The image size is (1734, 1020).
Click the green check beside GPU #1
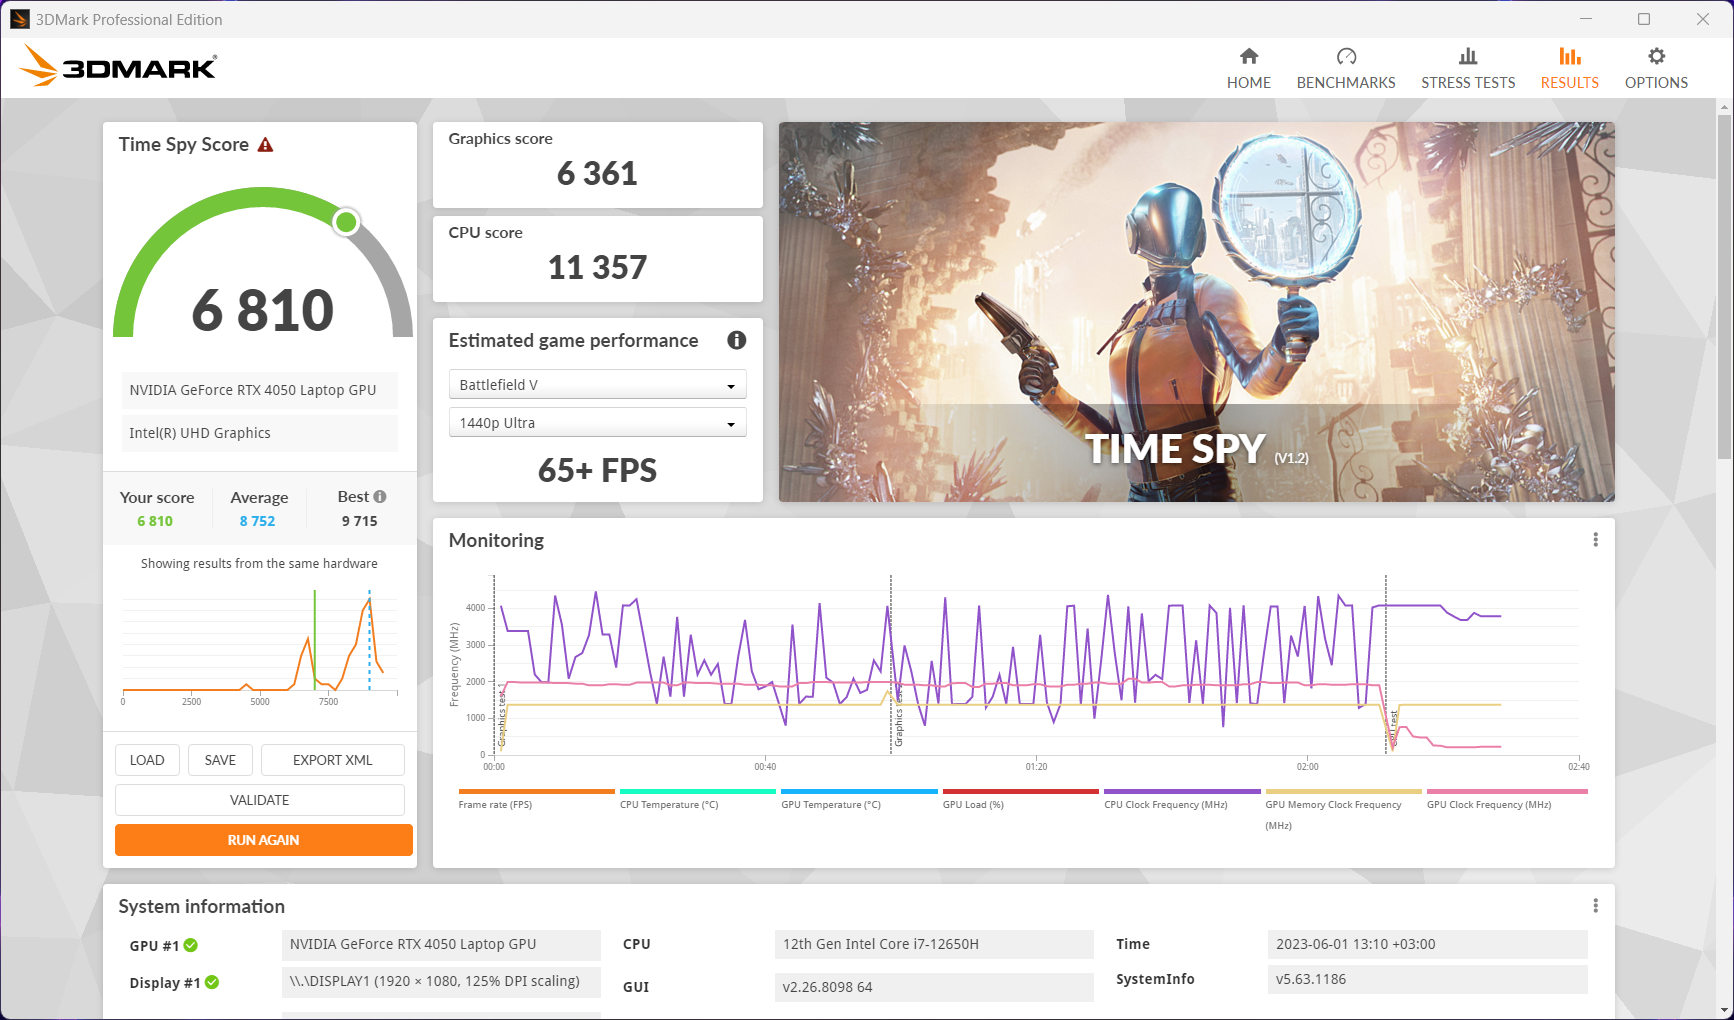pos(191,945)
